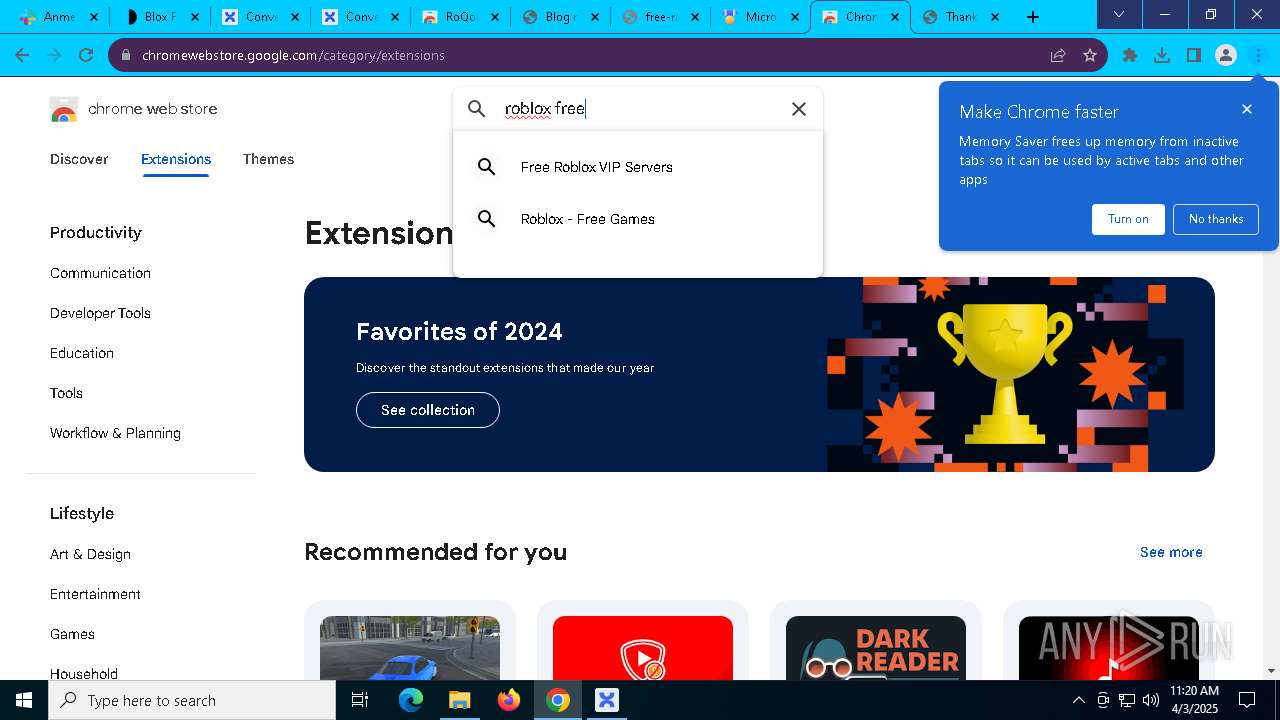Open the Education category
This screenshot has height=720, width=1280.
click(82, 353)
